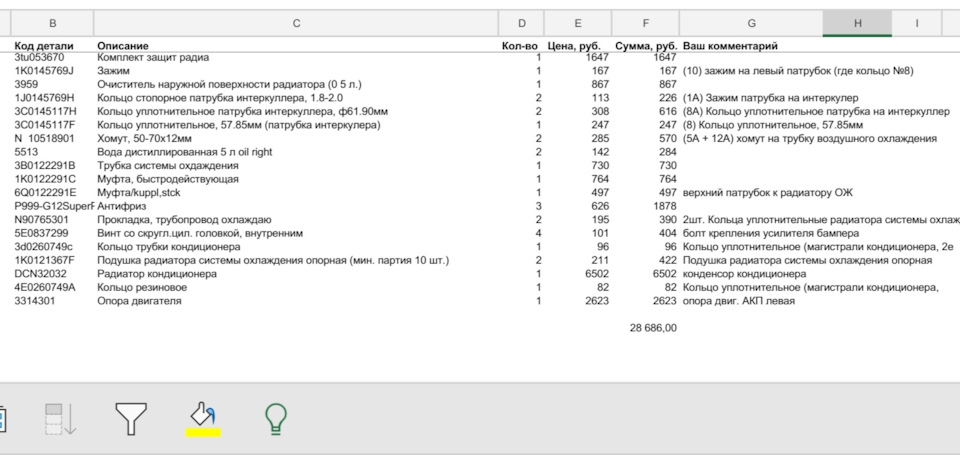Select part code cell 6Q0122291E
The height and width of the screenshot is (455, 960).
pyautogui.click(x=45, y=193)
